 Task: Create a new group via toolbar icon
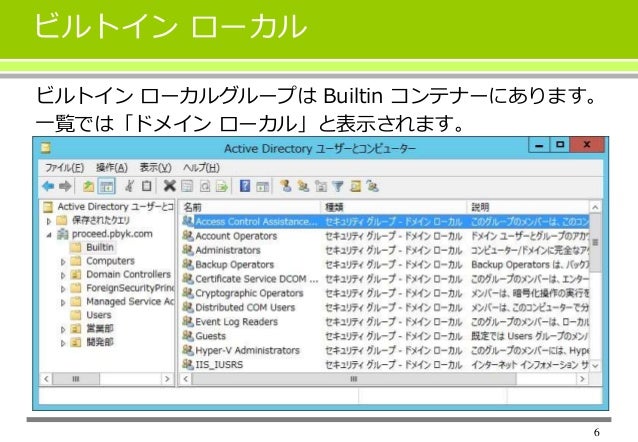[303, 186]
